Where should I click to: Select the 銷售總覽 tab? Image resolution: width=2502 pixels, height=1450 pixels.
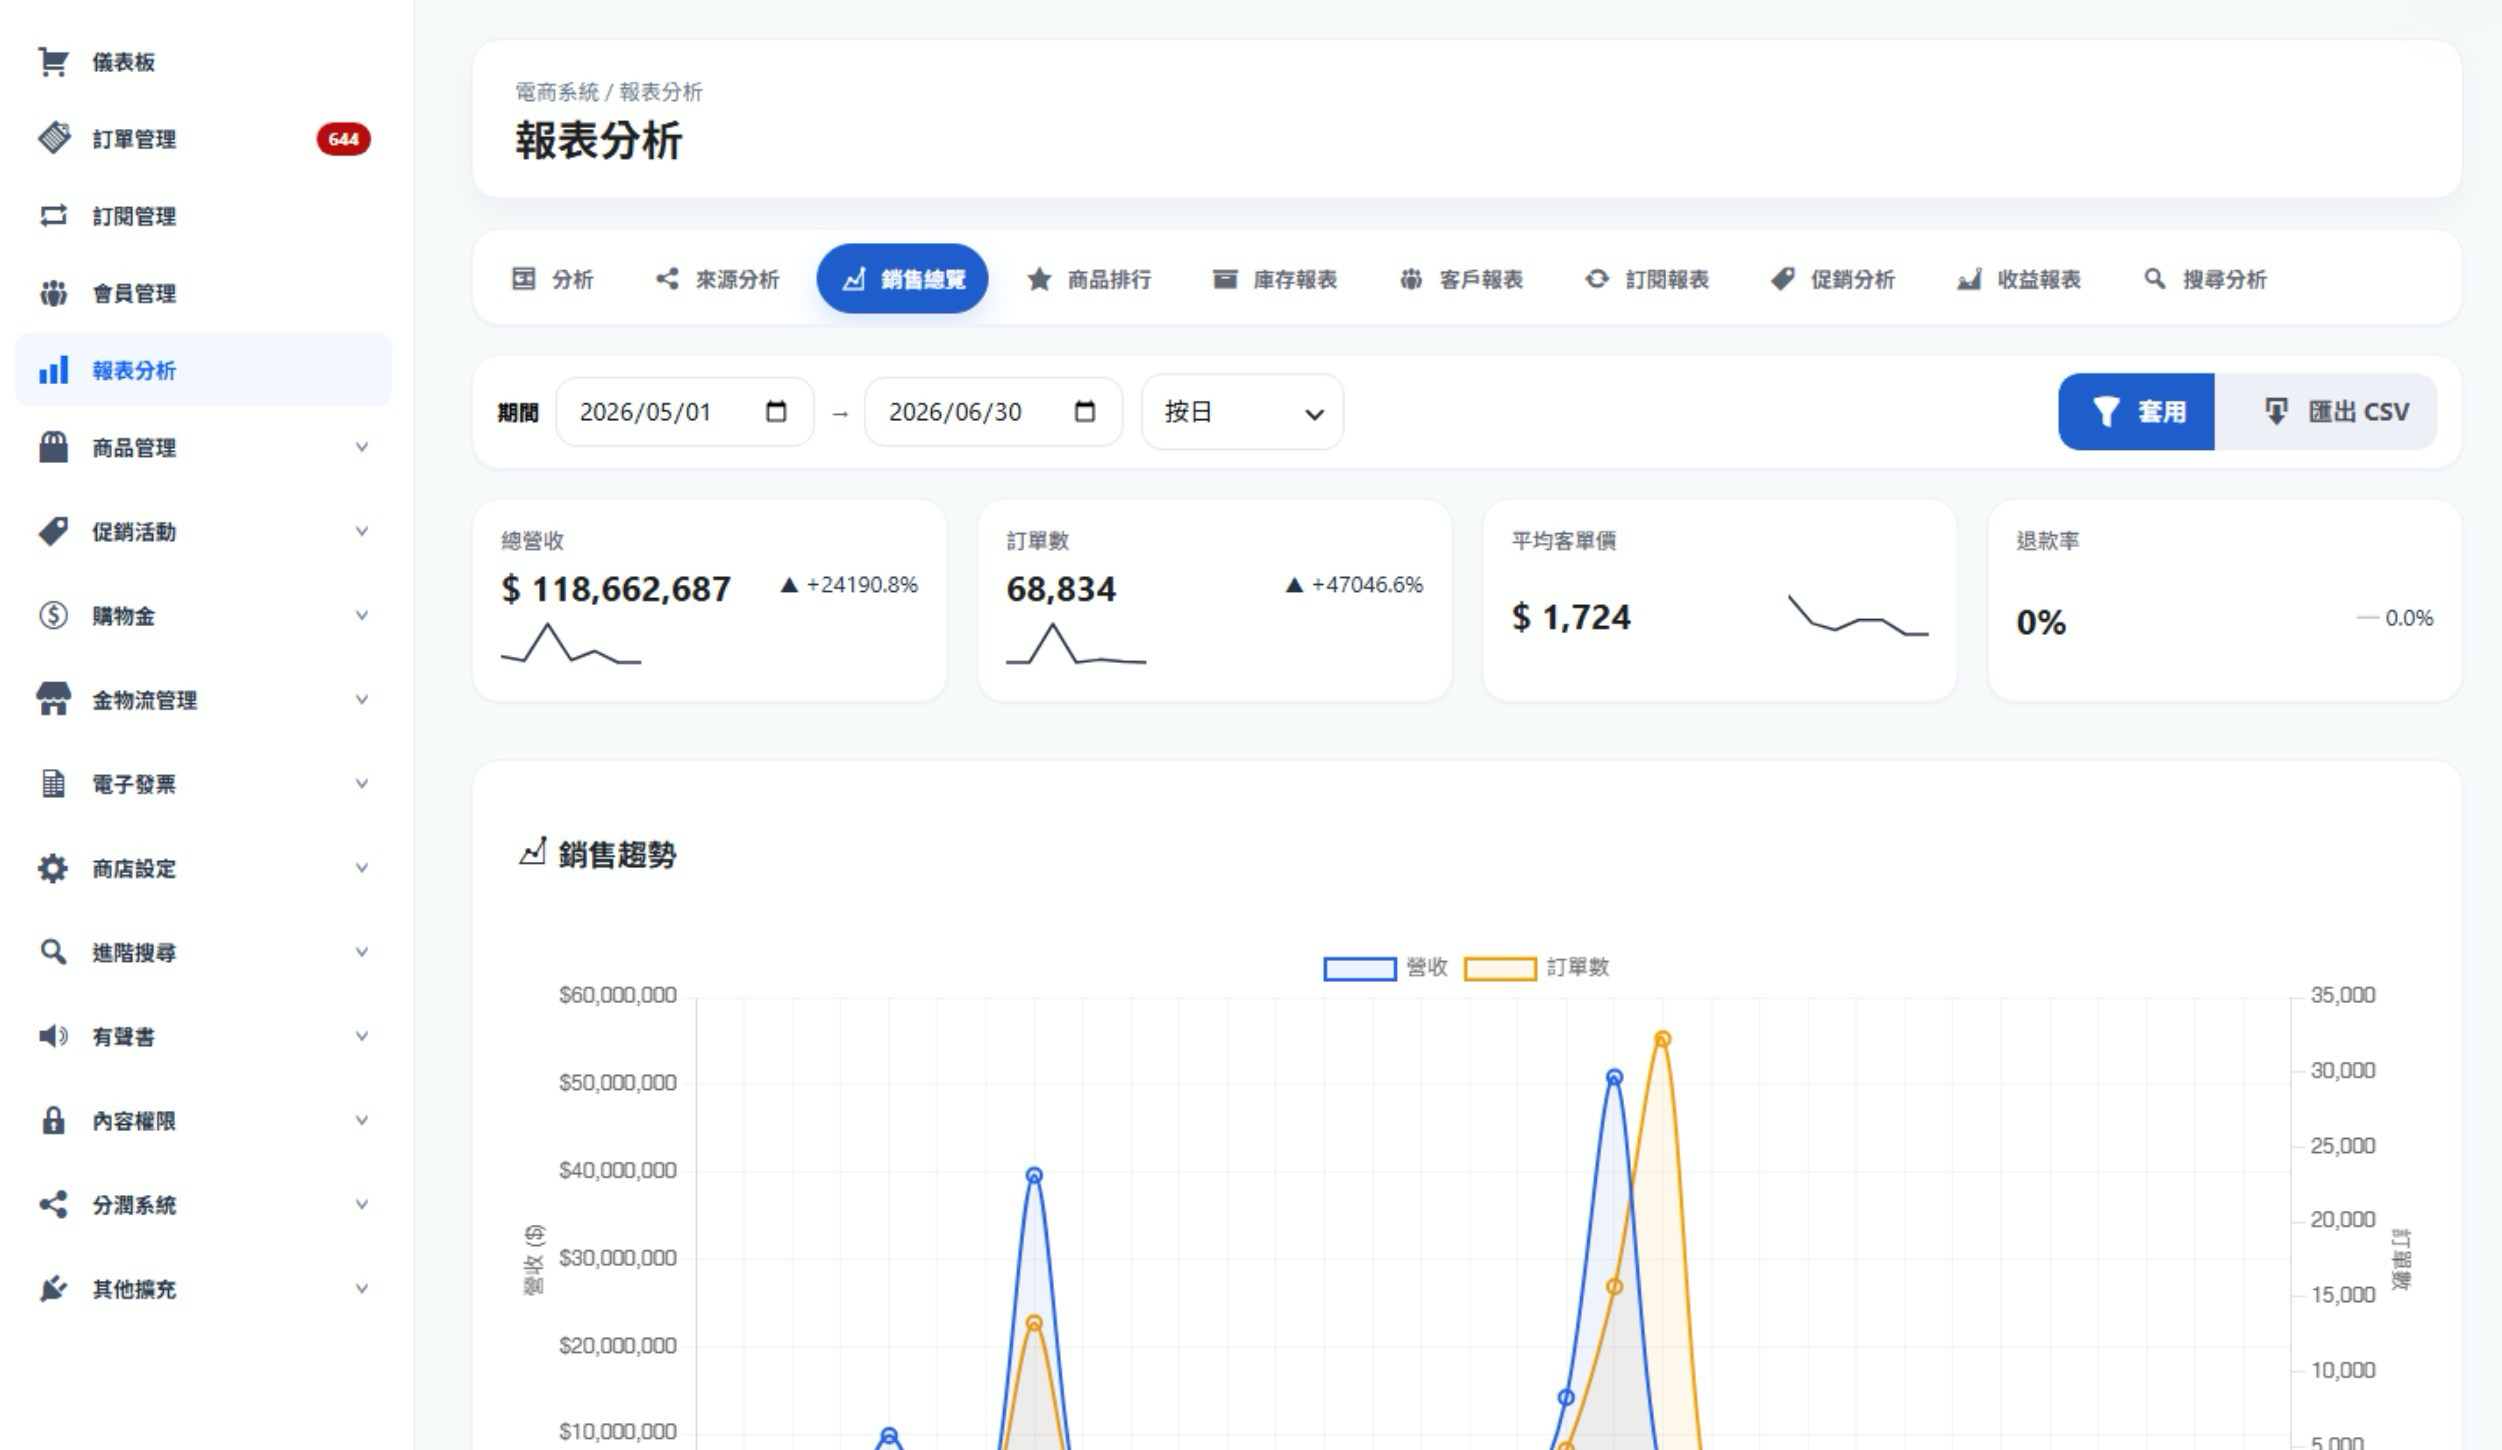click(902, 279)
